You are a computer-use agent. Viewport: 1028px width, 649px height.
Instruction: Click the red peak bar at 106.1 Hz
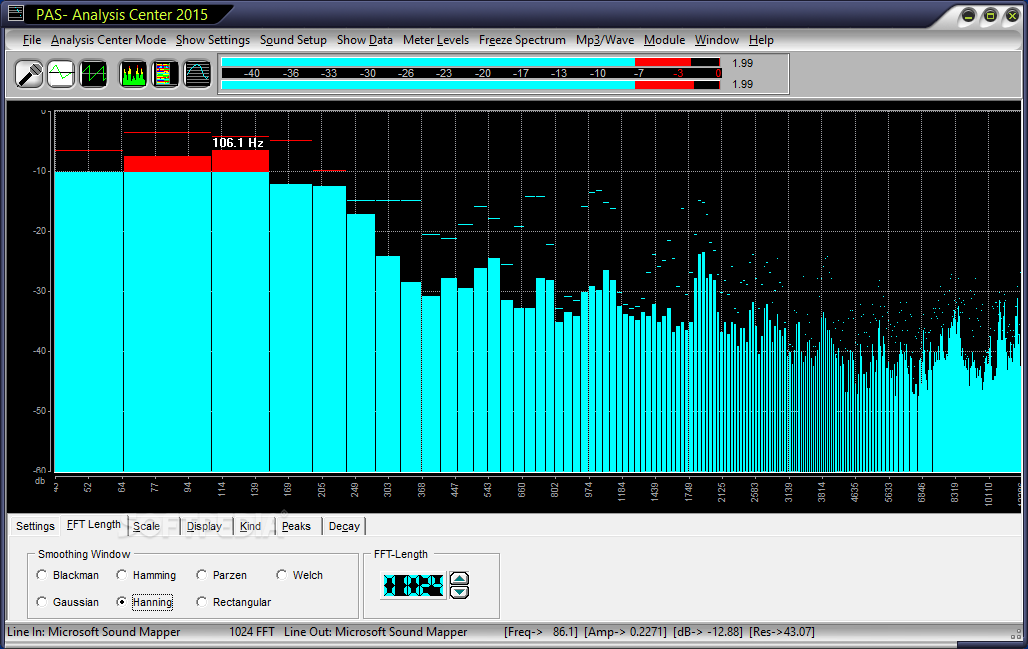coord(240,161)
